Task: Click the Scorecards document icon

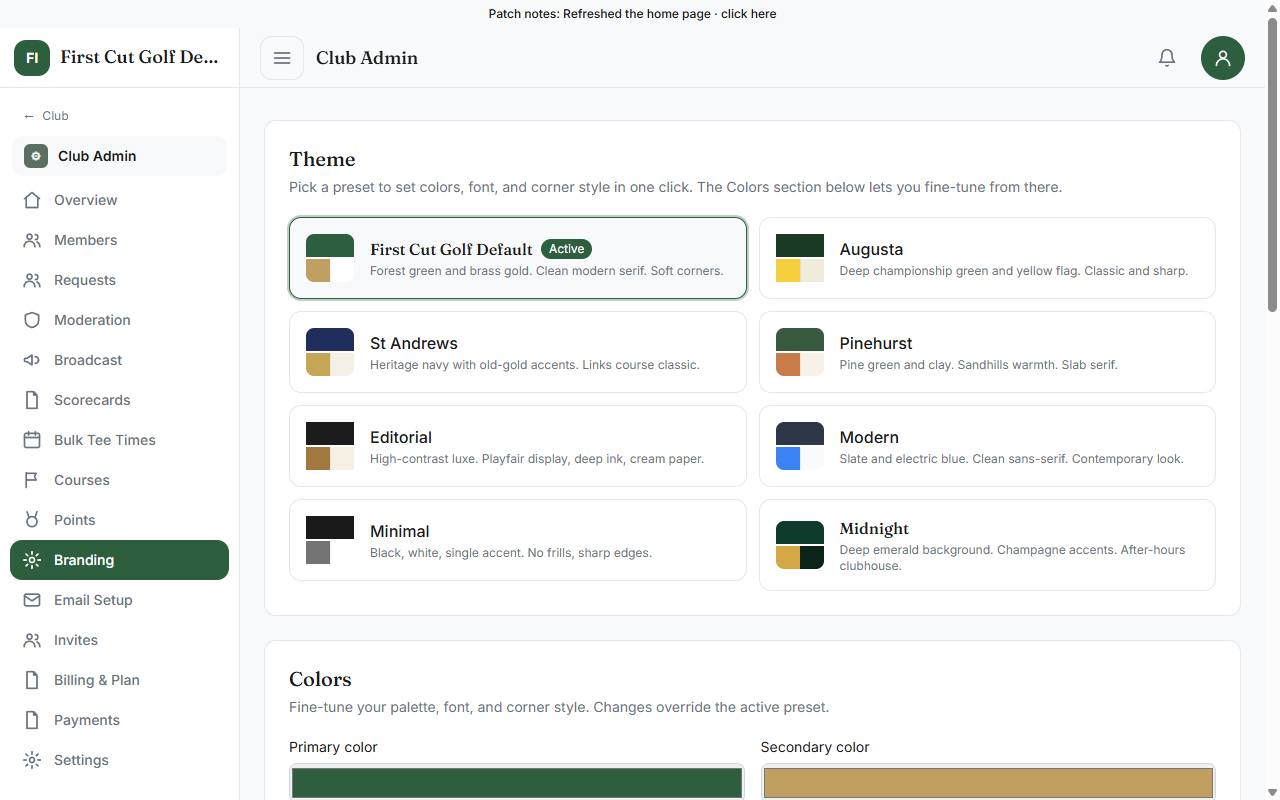Action: point(32,400)
